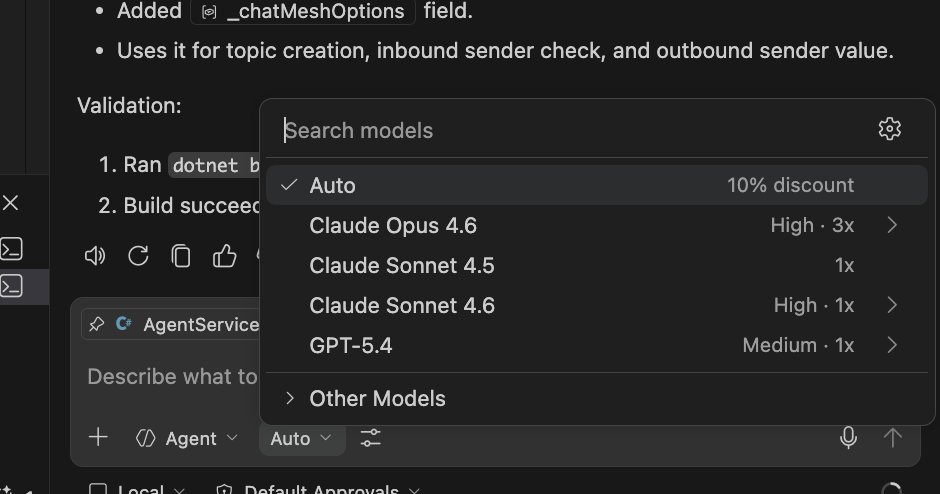Retry the response with the refresh icon

(x=138, y=256)
